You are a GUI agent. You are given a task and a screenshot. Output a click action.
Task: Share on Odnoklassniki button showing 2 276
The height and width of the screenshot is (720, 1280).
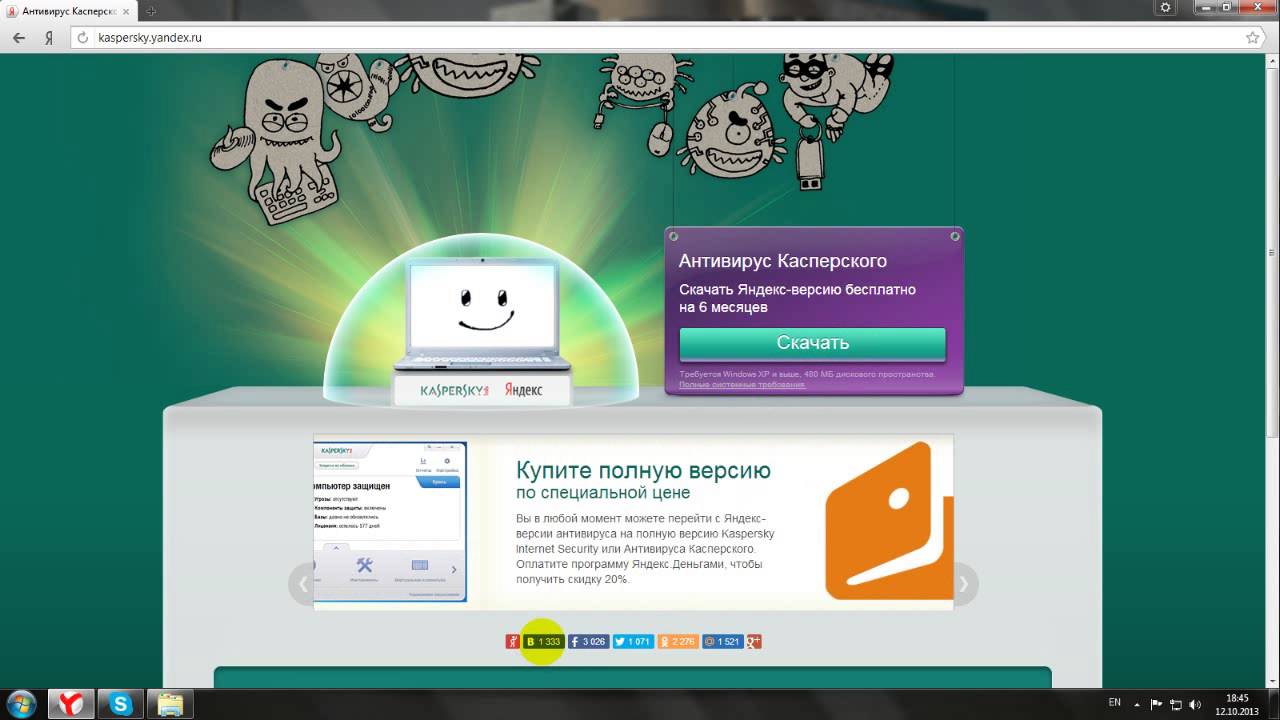click(679, 641)
